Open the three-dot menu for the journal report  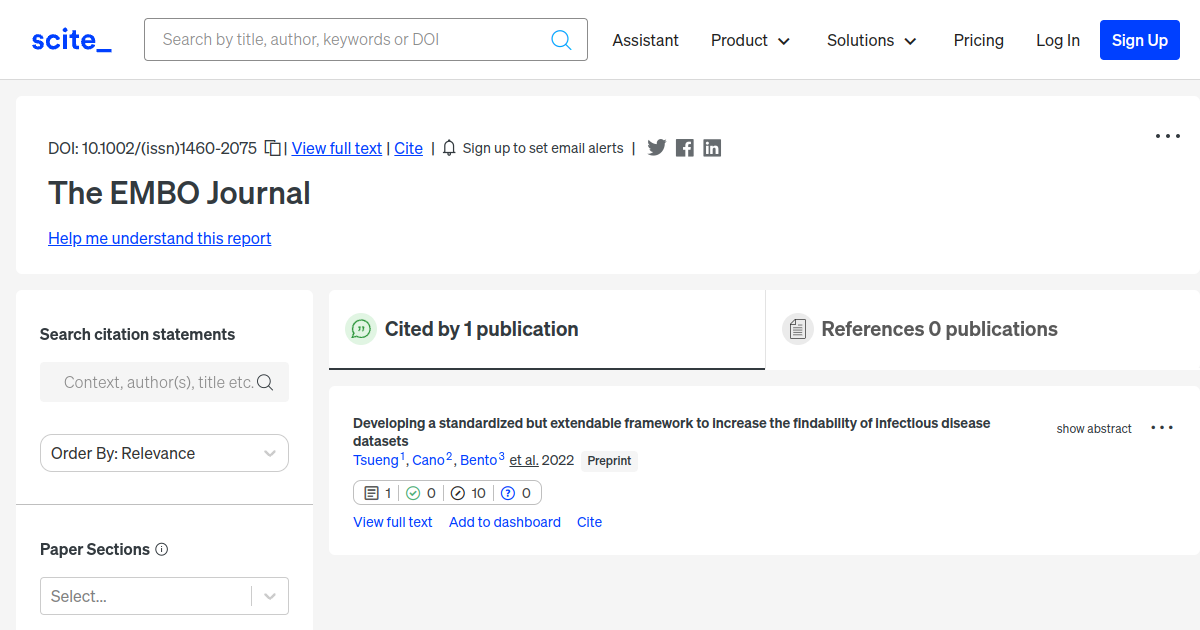(x=1167, y=136)
